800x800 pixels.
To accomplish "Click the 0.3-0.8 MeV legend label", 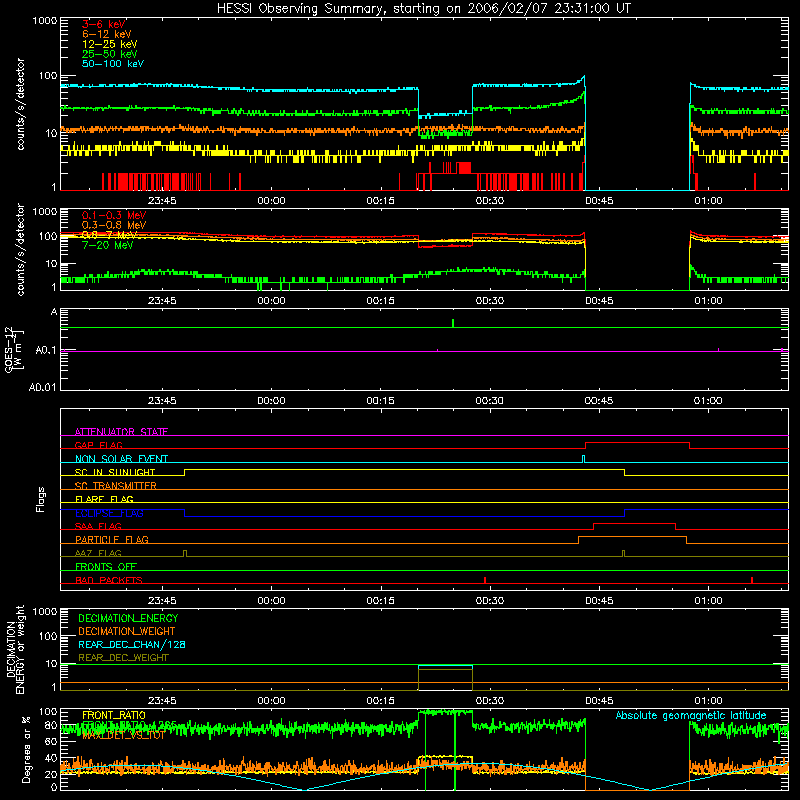I will (x=114, y=225).
